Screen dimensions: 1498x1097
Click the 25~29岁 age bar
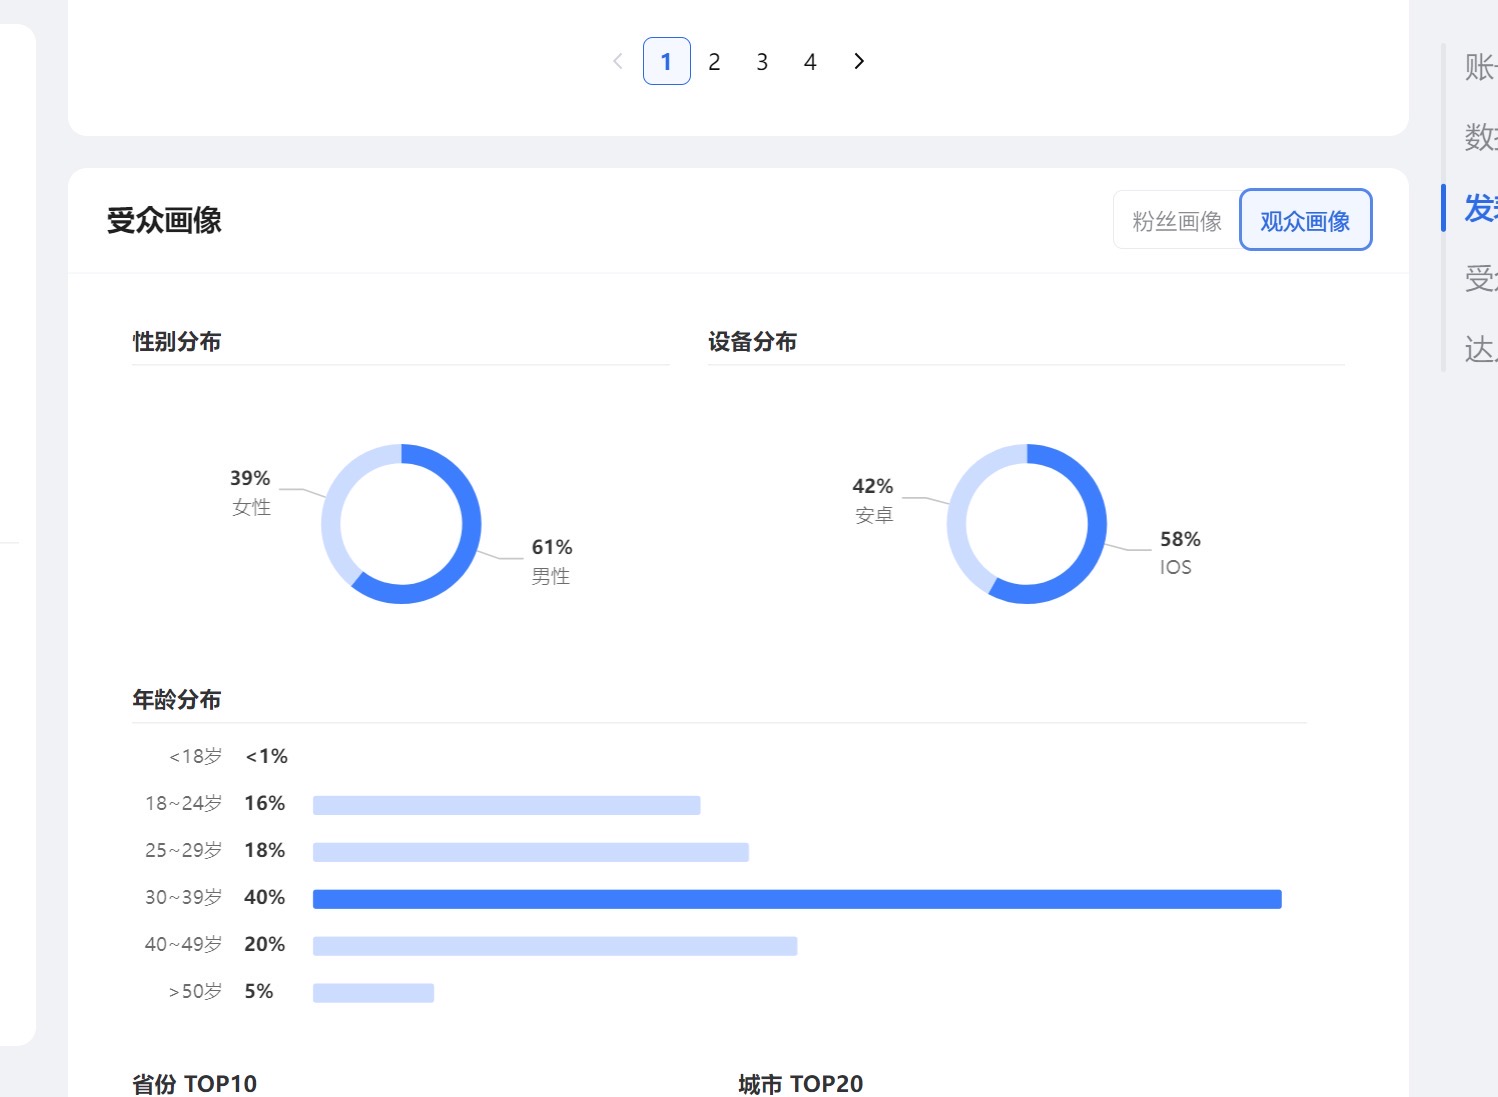530,852
